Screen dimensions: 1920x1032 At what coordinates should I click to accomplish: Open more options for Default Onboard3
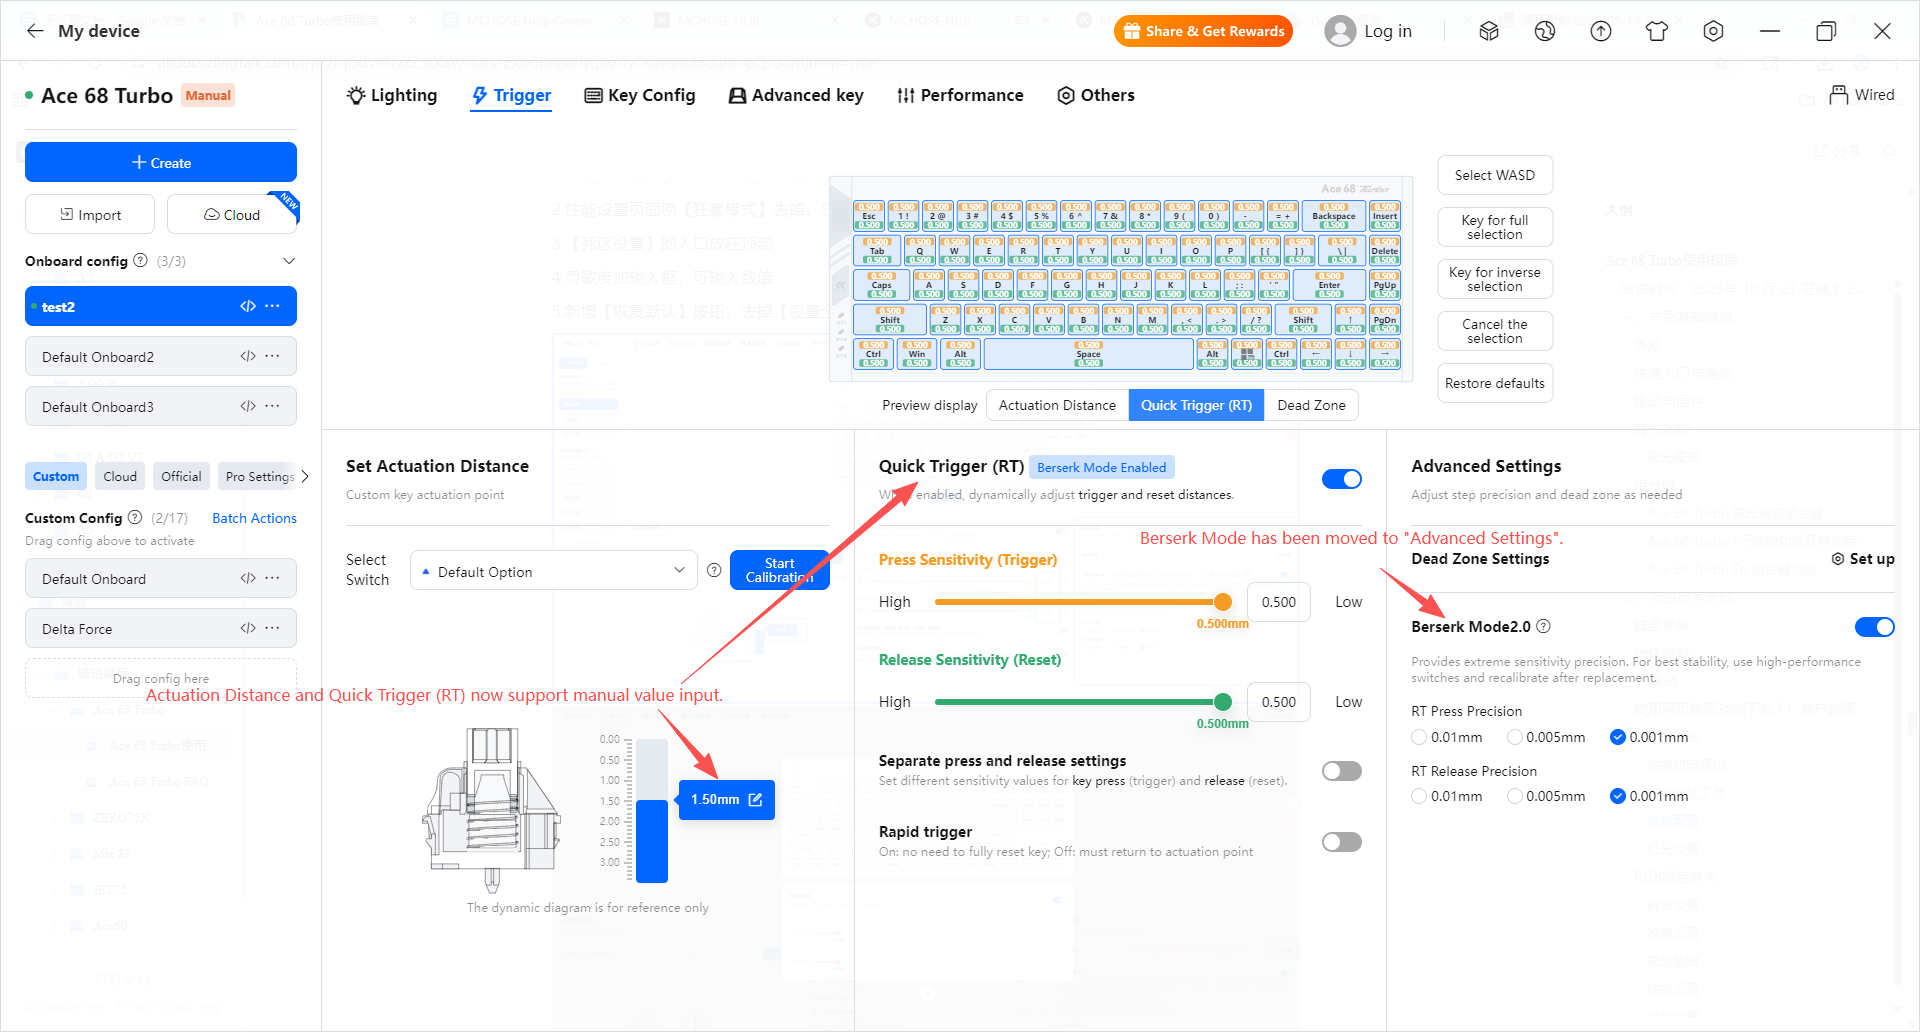[x=272, y=406]
